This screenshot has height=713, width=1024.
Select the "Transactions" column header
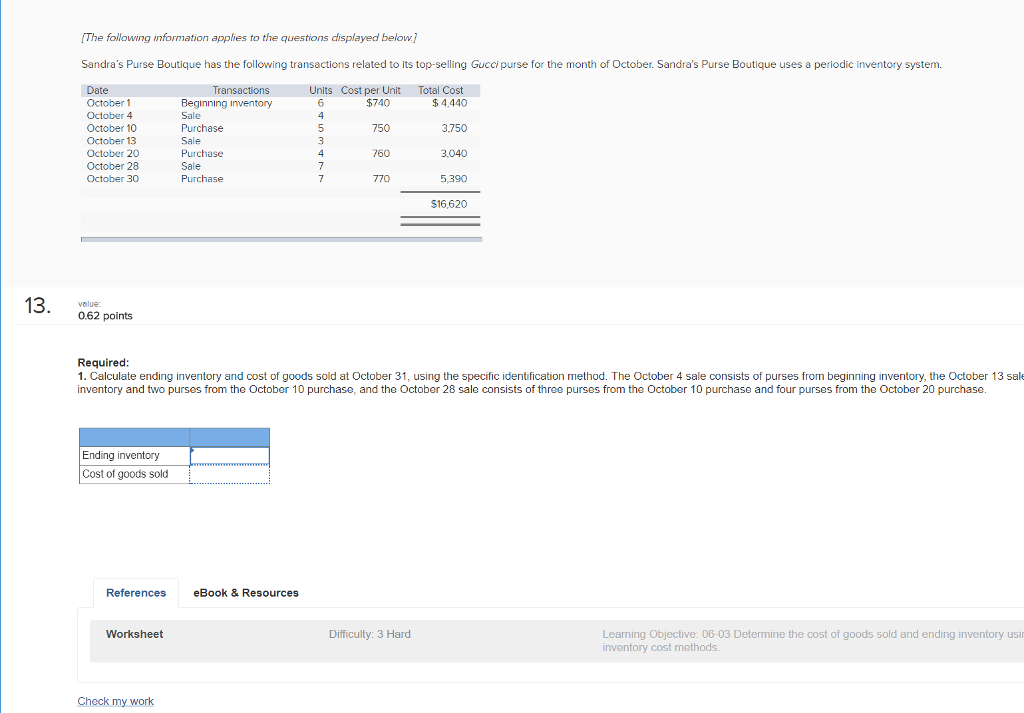pos(241,90)
